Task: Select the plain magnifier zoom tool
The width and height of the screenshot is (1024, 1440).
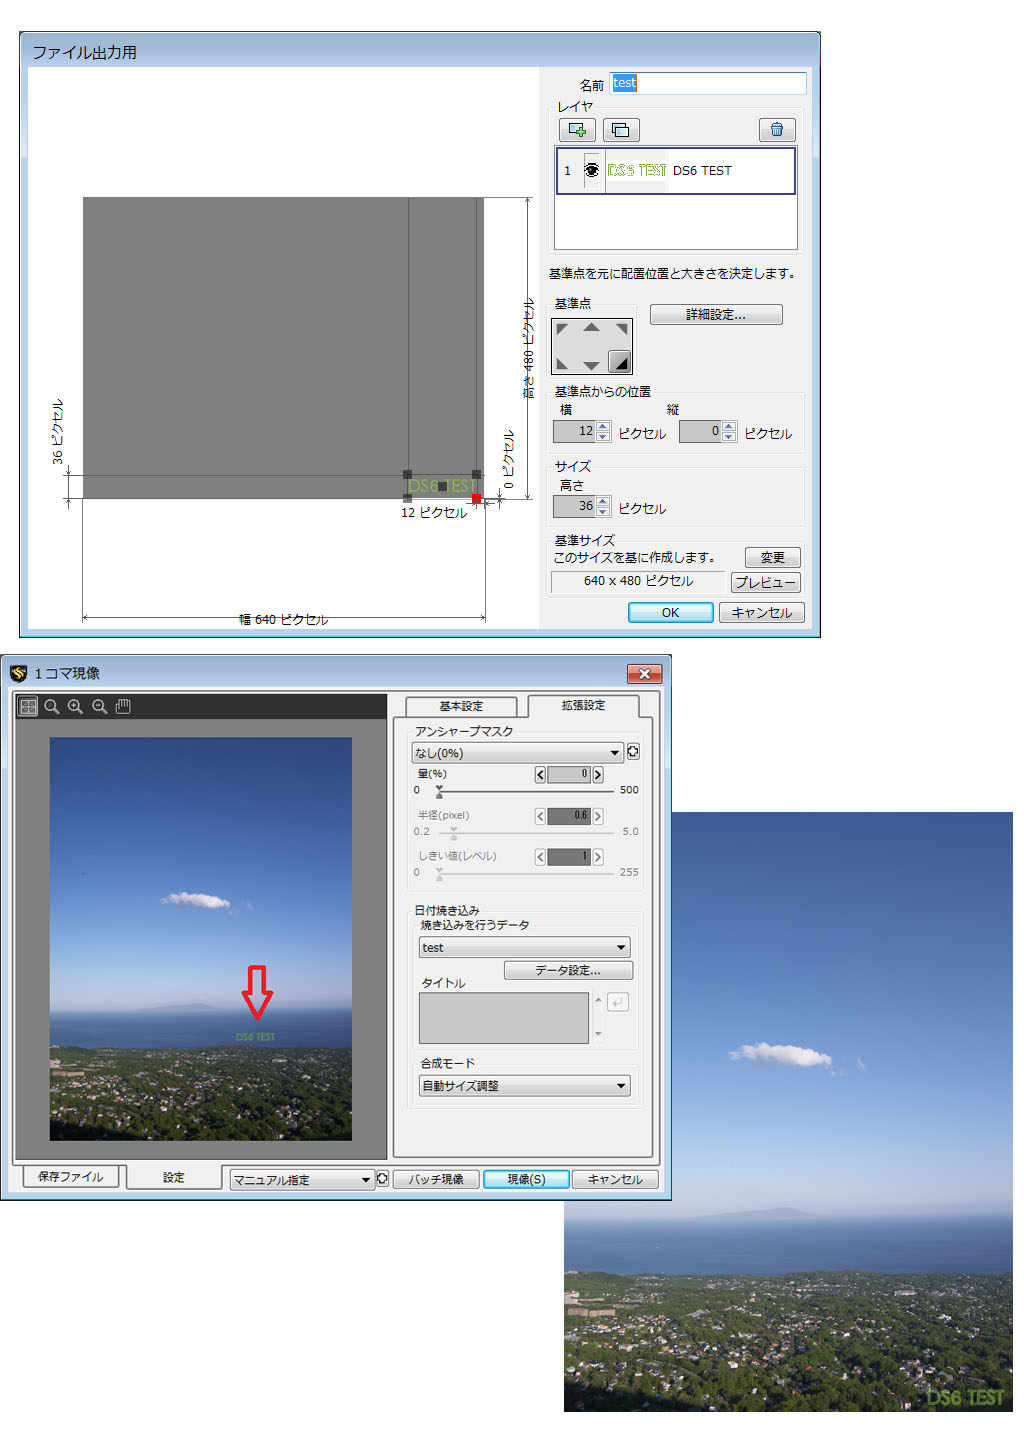Action: pyautogui.click(x=52, y=706)
